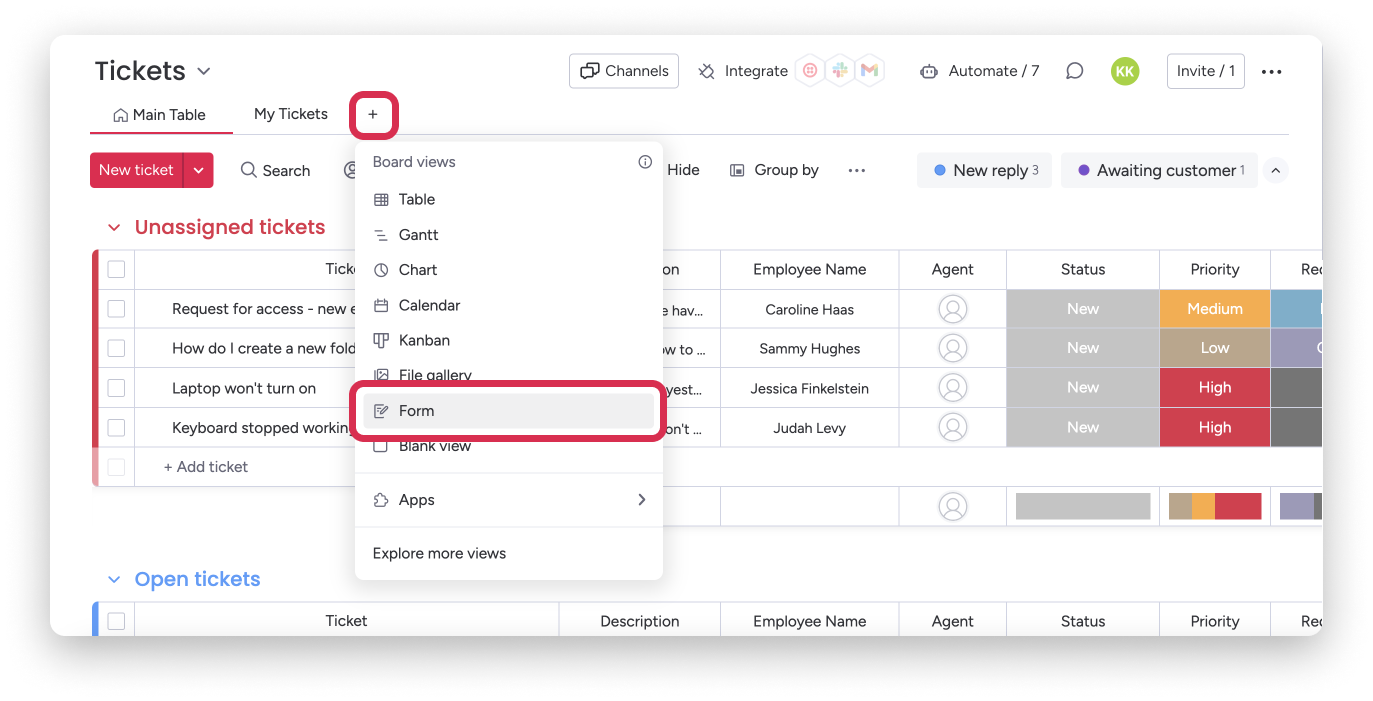Click Hide columns button

pos(683,170)
